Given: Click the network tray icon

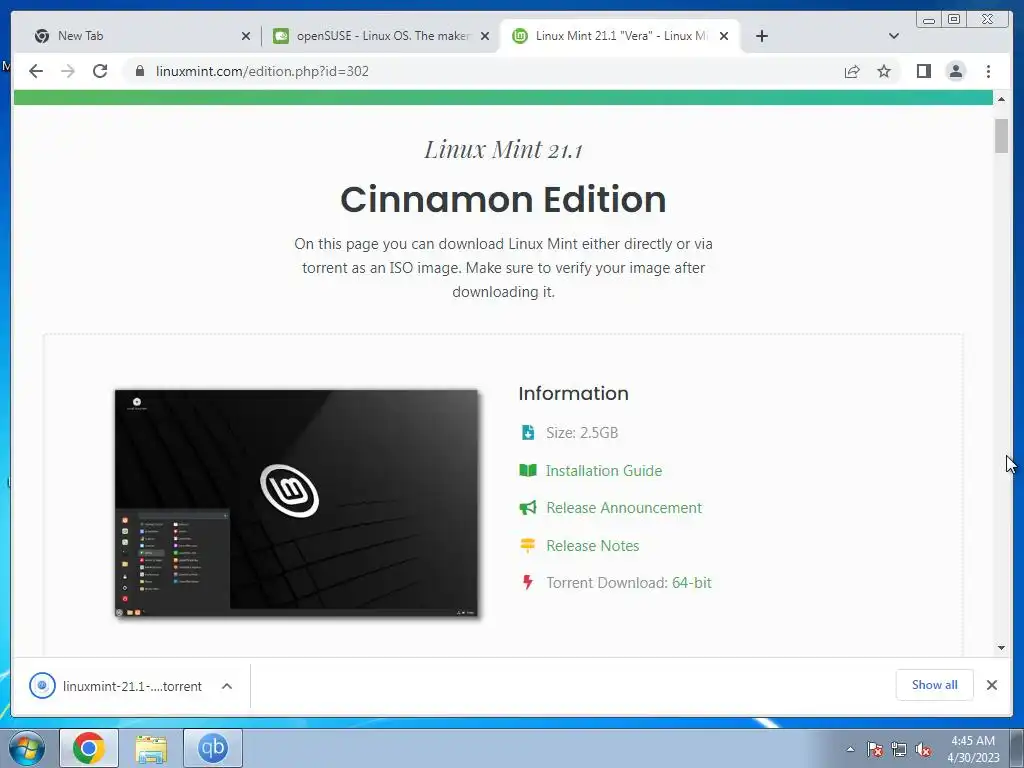Looking at the screenshot, I should click(x=899, y=749).
